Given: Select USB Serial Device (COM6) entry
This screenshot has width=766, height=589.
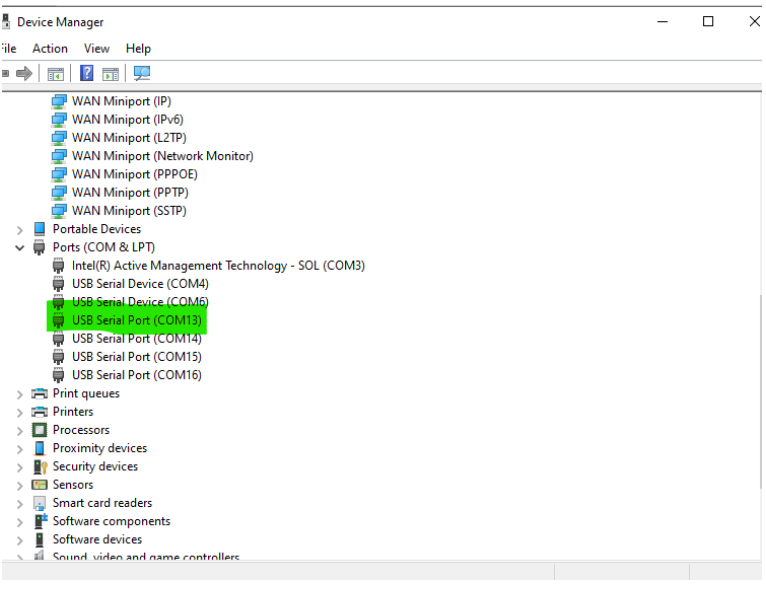Looking at the screenshot, I should point(140,302).
